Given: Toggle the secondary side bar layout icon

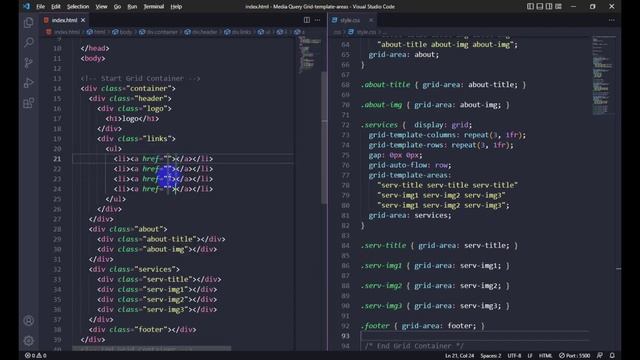Looking at the screenshot, I should (549, 6).
